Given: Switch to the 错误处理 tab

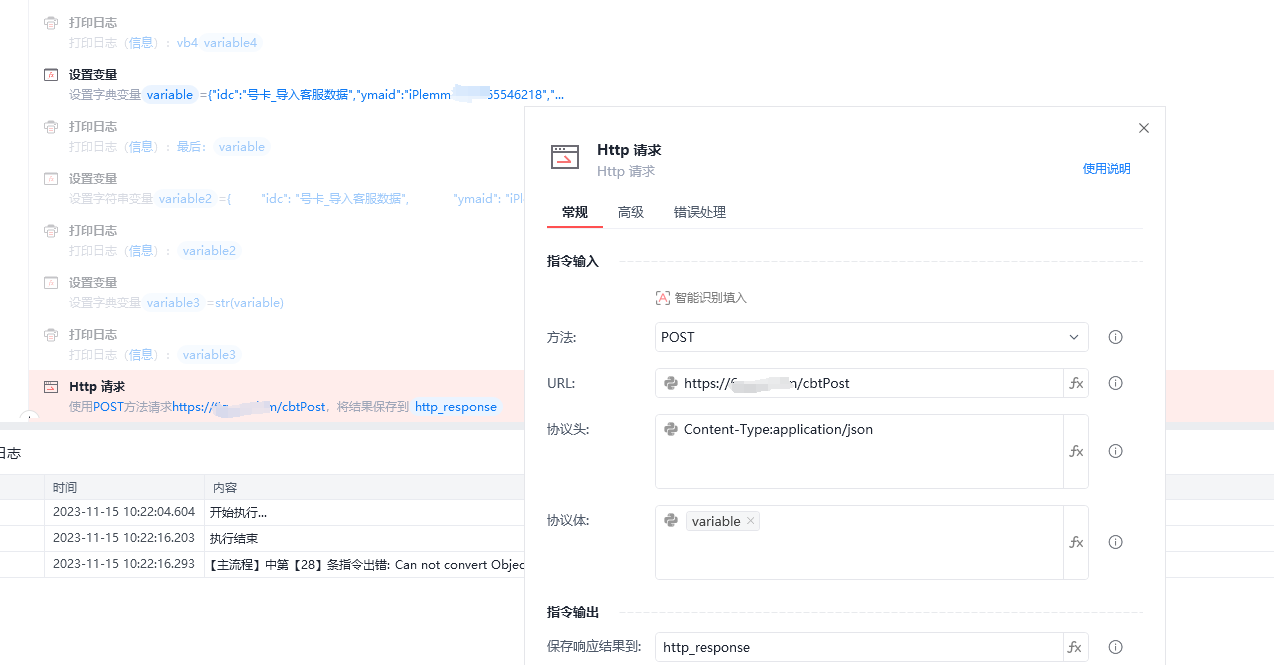Looking at the screenshot, I should (x=700, y=212).
